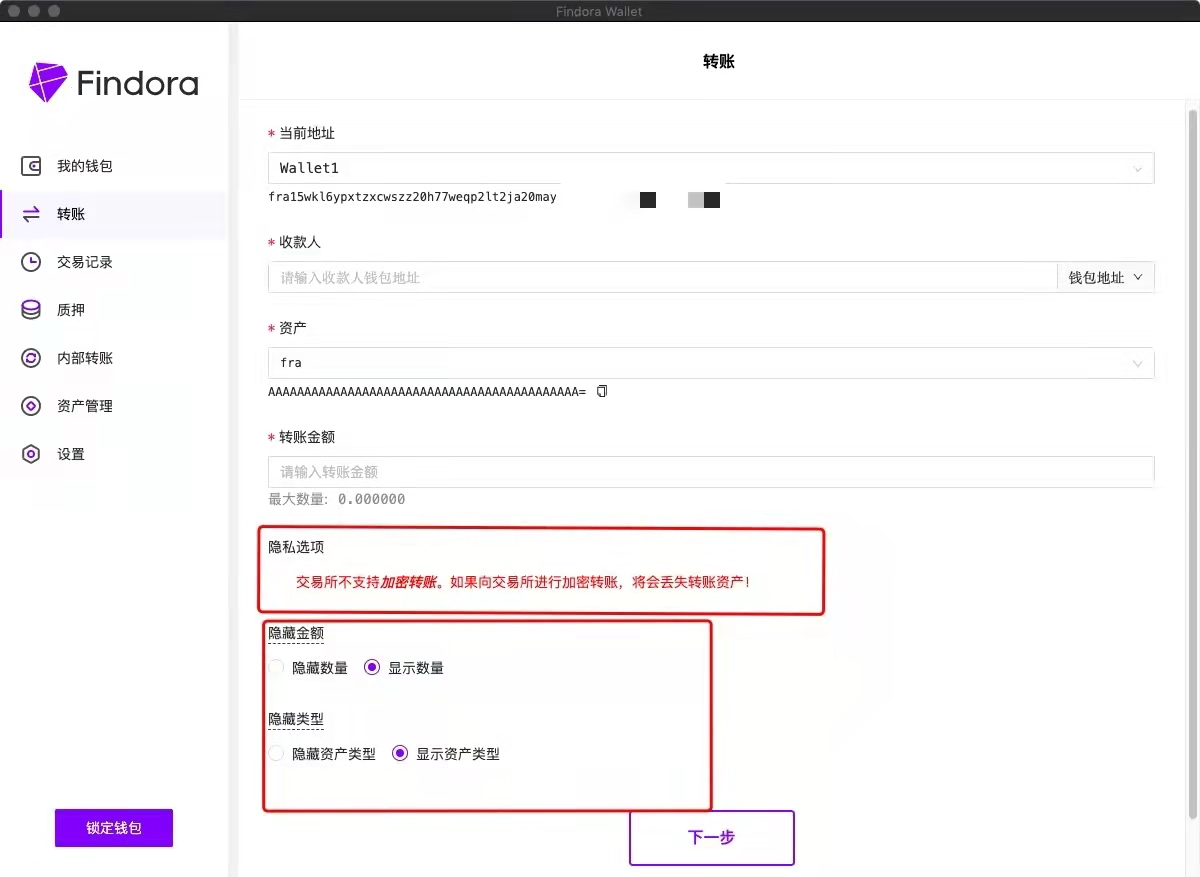Click the 隐藏金额 dotted label
The image size is (1200, 877).
click(296, 633)
